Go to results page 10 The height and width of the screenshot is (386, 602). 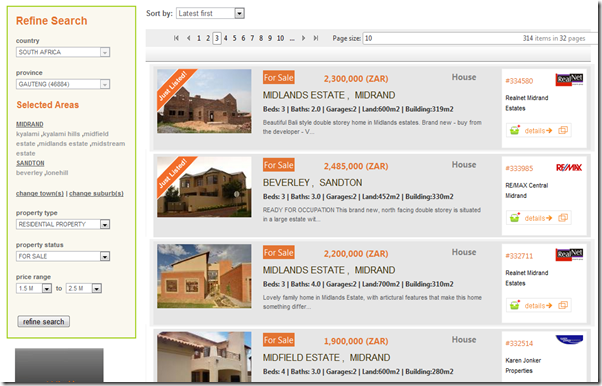pos(281,38)
